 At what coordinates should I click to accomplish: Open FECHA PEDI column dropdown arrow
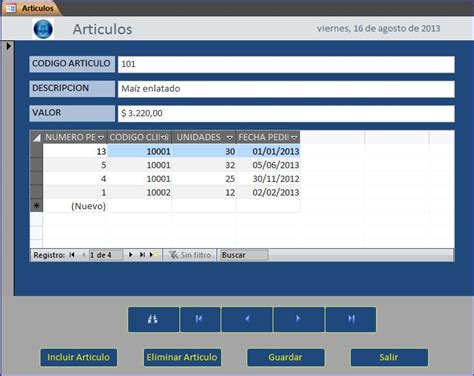click(294, 138)
